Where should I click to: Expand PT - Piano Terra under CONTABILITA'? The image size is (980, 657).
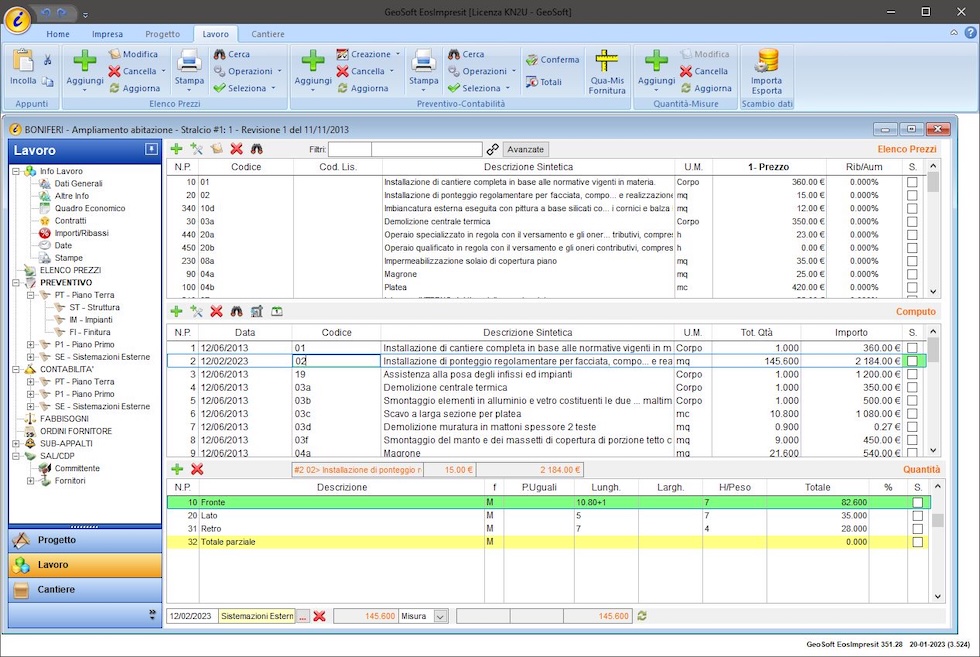pos(31,381)
